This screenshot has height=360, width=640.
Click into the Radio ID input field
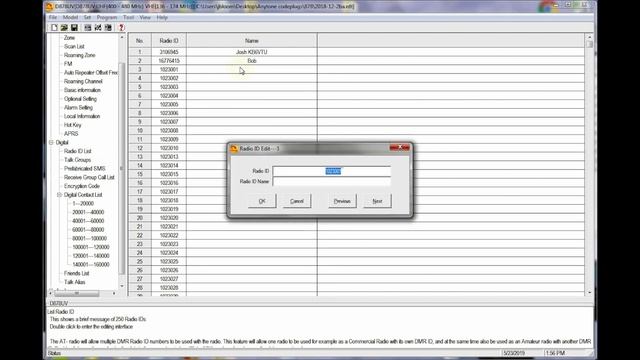tap(331, 171)
